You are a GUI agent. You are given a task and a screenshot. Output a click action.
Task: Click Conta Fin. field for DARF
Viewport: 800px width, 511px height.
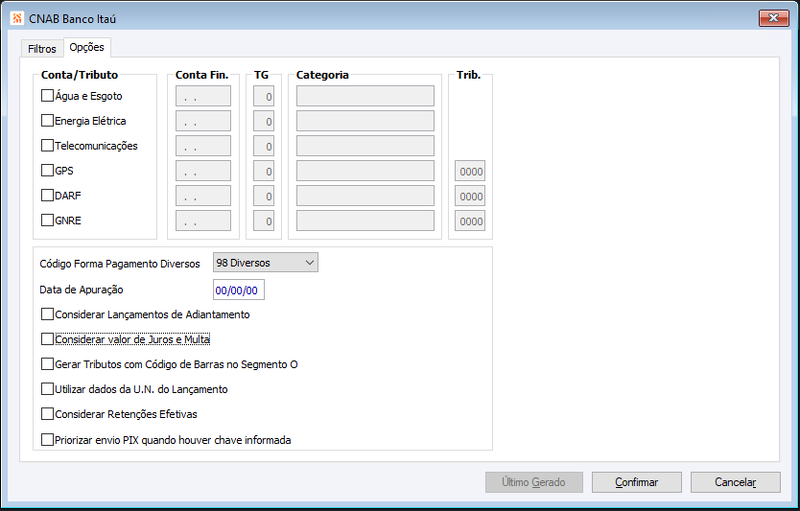[x=203, y=196]
